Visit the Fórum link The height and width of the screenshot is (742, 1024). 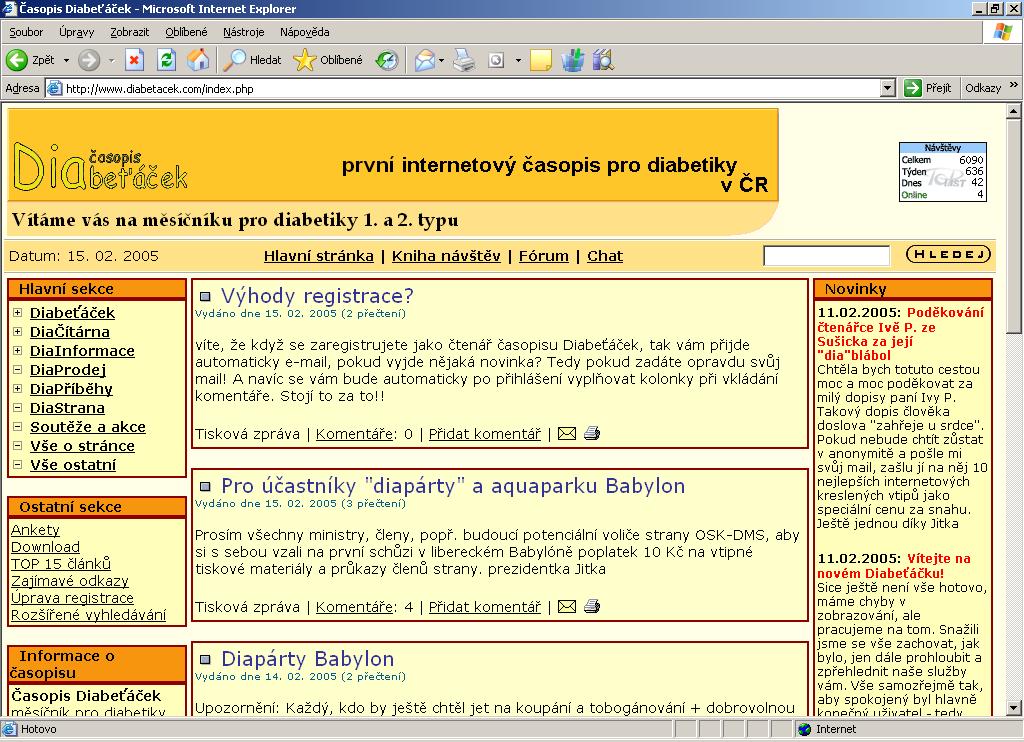[543, 256]
